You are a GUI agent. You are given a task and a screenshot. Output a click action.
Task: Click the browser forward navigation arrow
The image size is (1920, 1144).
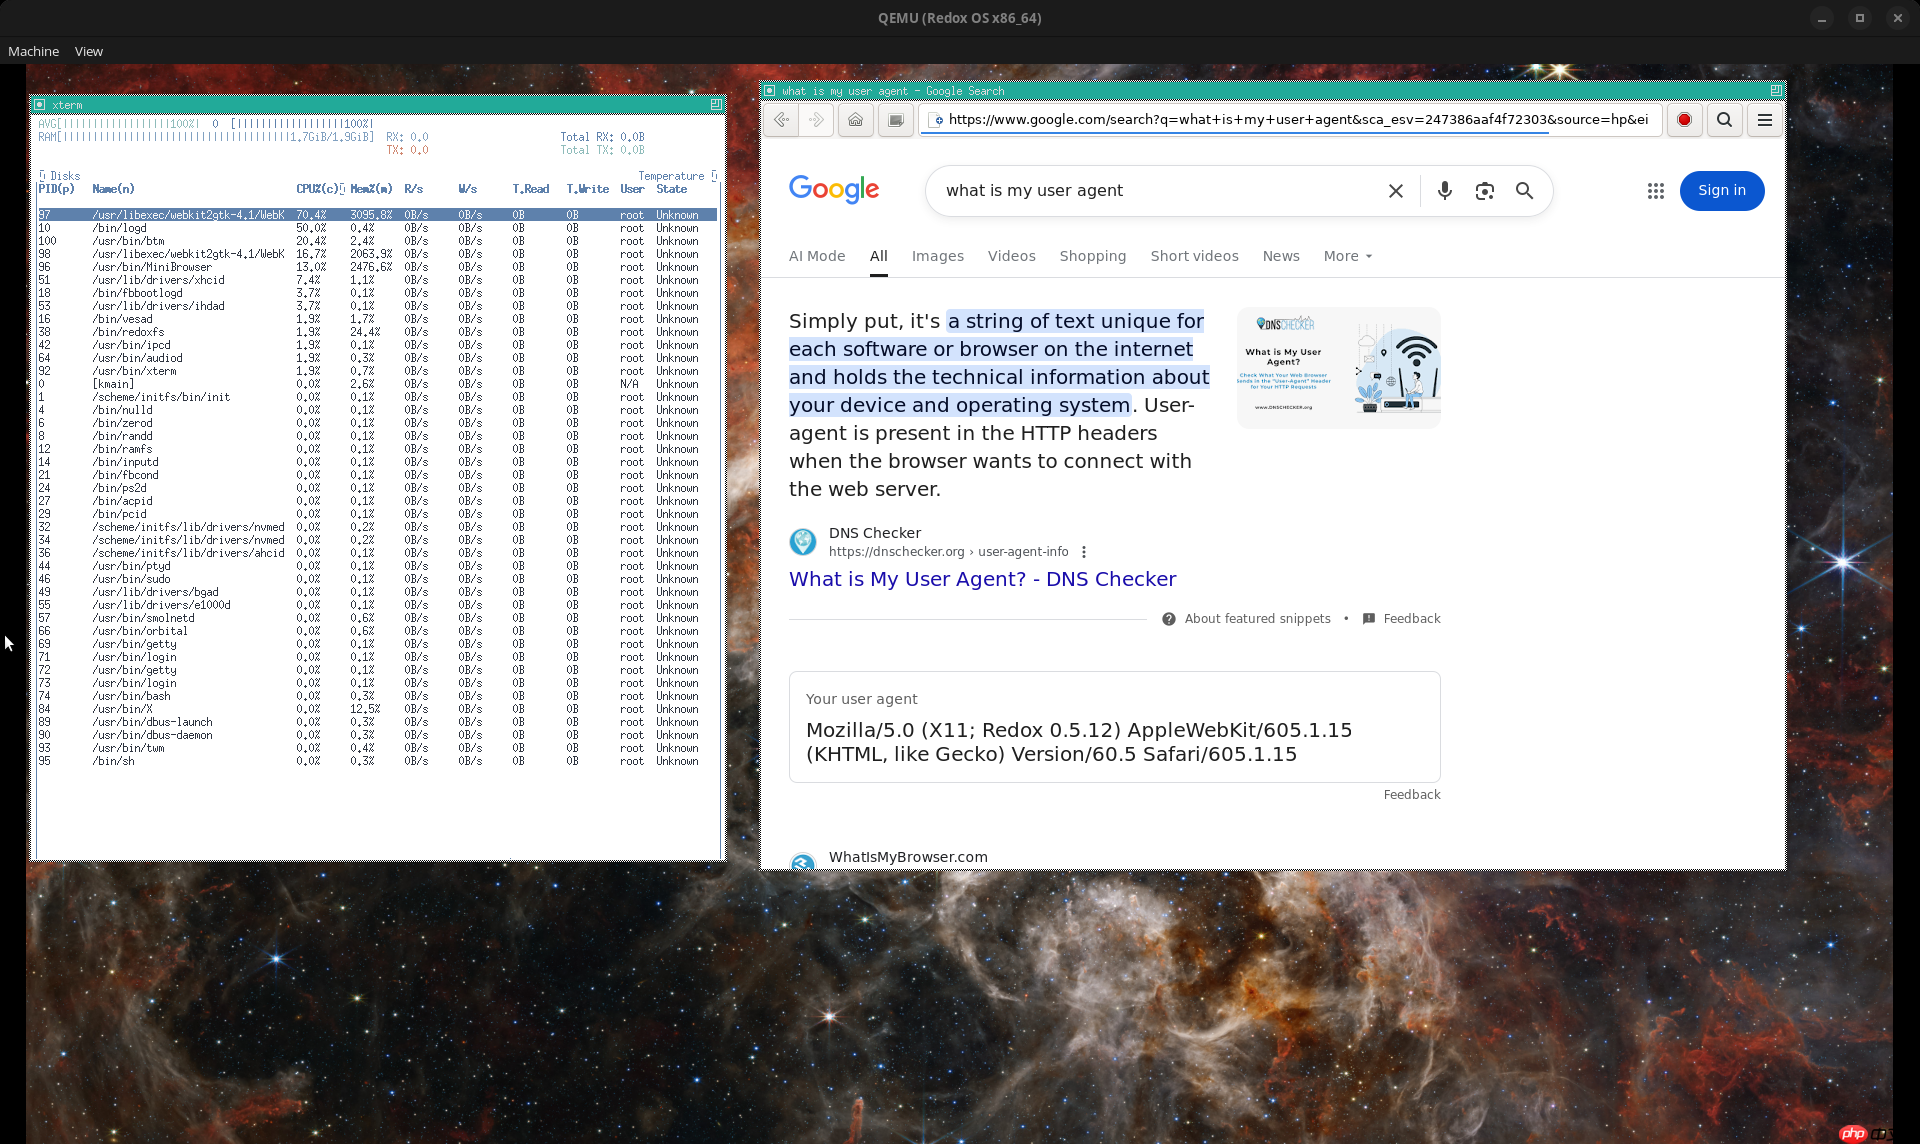tap(816, 120)
